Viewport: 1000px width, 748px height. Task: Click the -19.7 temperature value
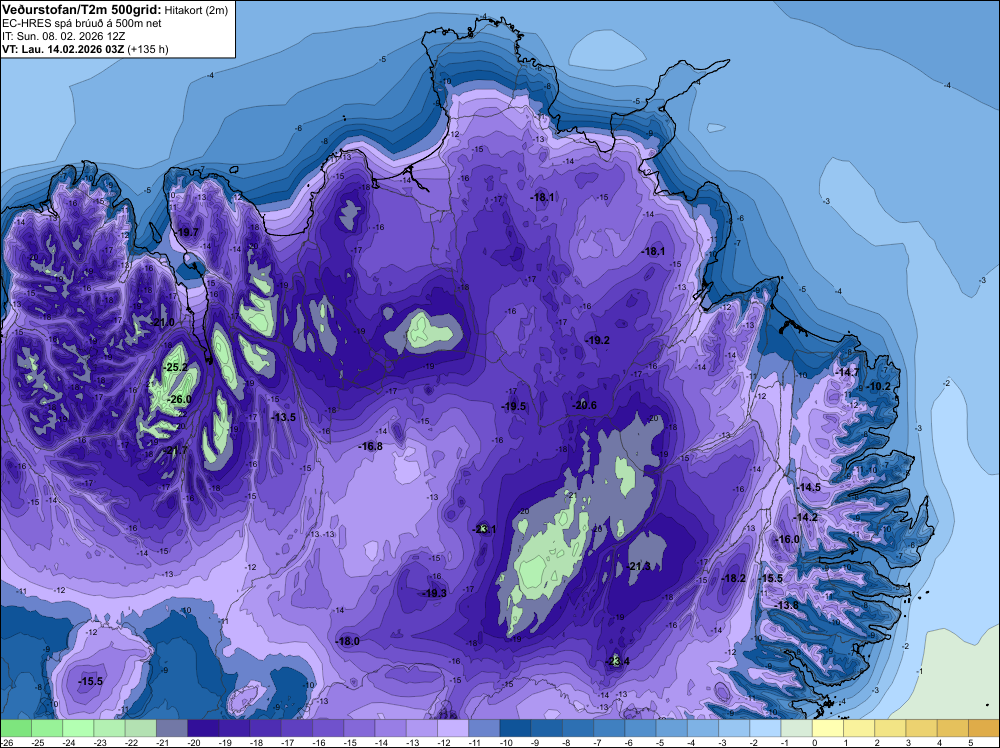pyautogui.click(x=188, y=232)
